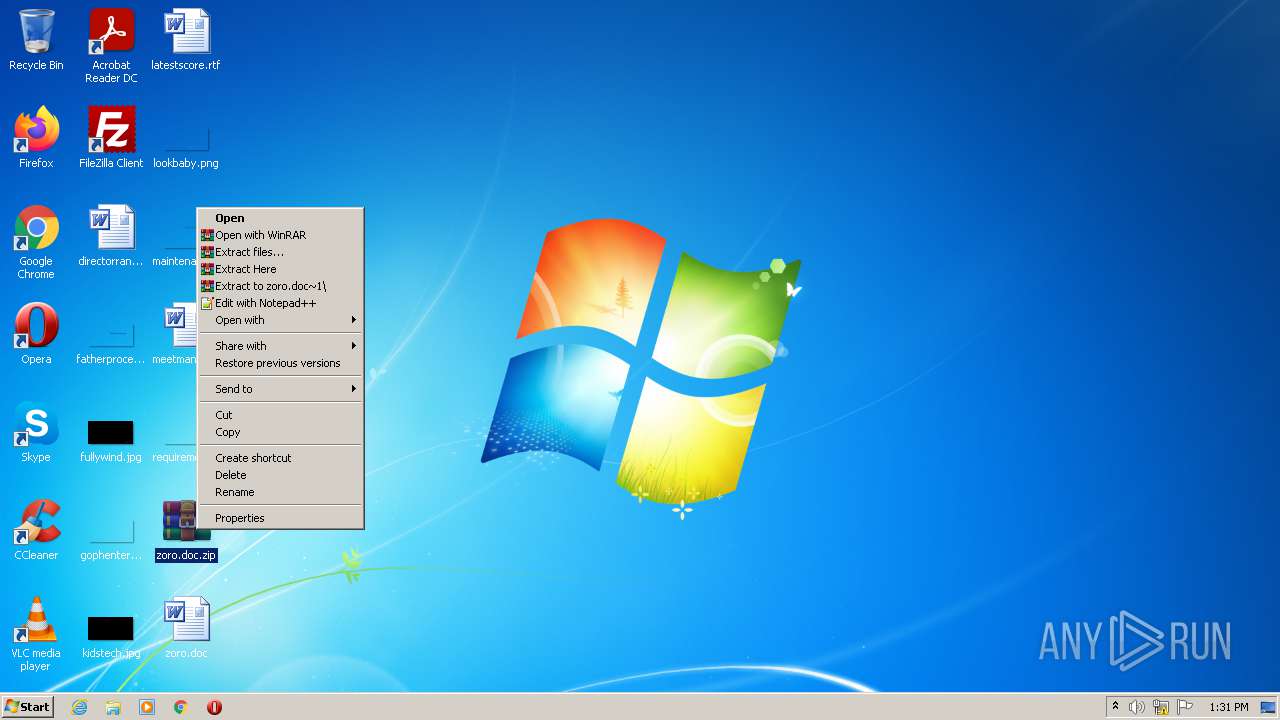Choose Open in the context menu
Screen dimensions: 1280x720
point(280,218)
